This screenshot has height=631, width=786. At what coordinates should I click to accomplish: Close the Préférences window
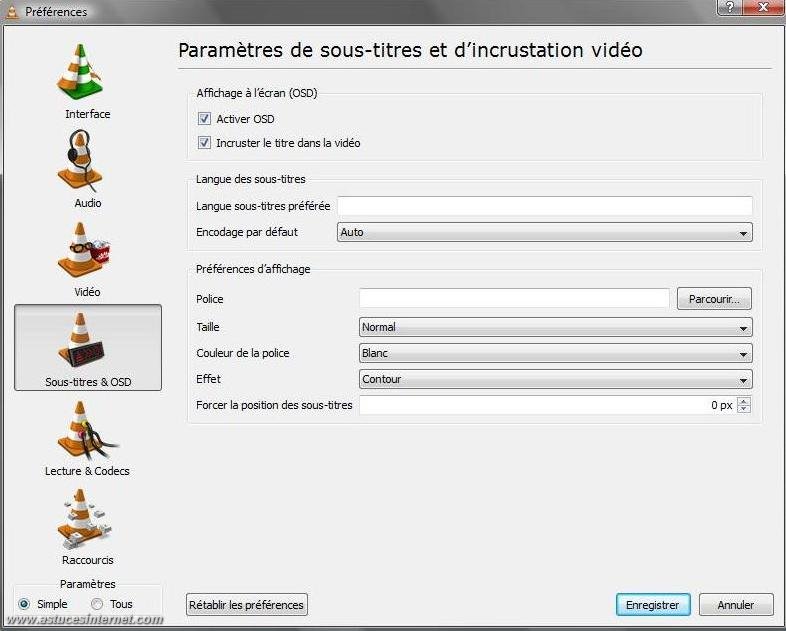pyautogui.click(x=763, y=8)
